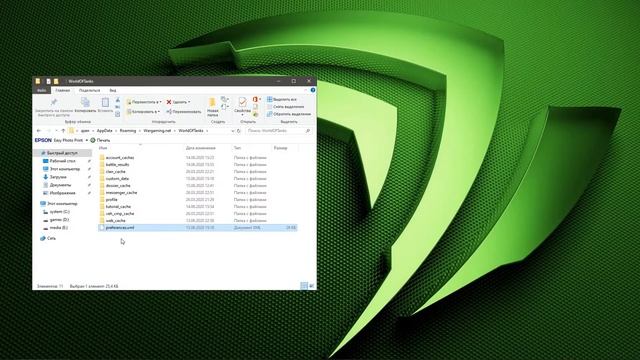
Task: Pin folder to Quick access via ribbon
Action: click(x=54, y=107)
